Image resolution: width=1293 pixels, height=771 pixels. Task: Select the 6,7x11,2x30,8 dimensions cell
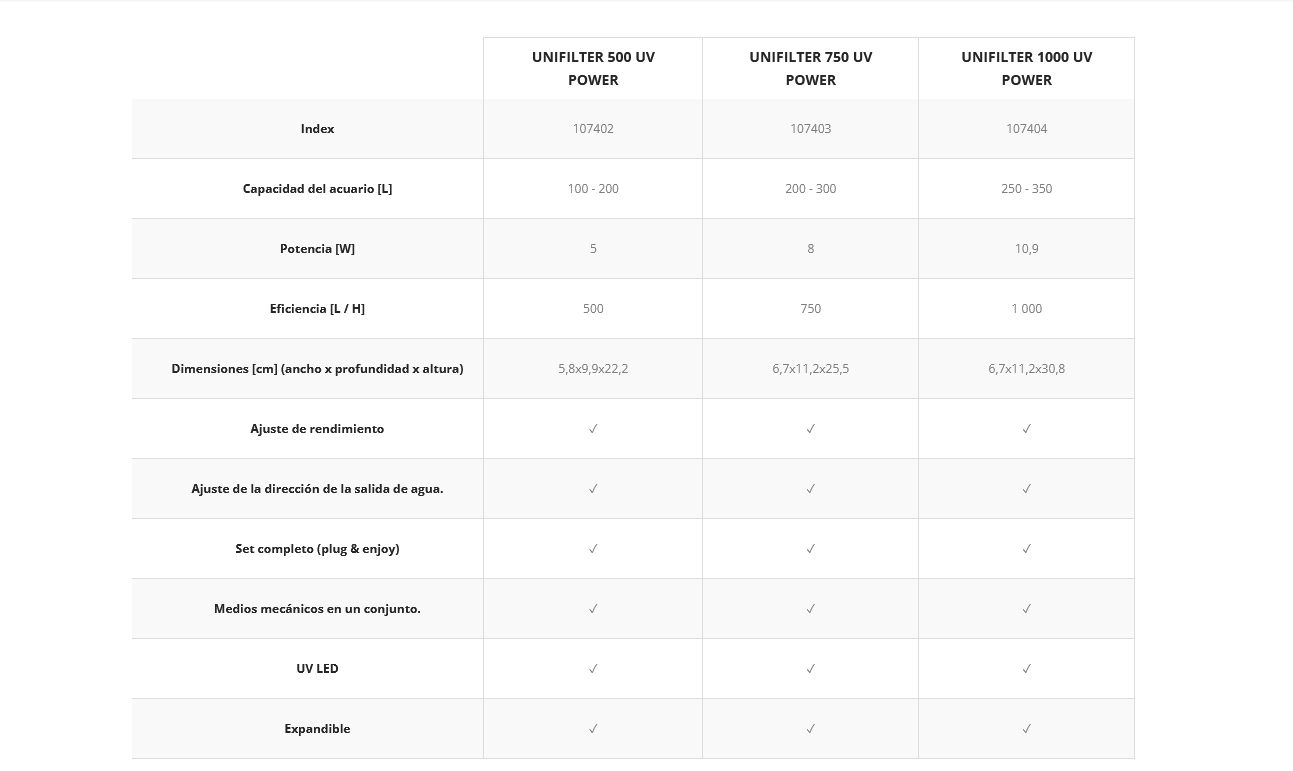tap(1026, 369)
